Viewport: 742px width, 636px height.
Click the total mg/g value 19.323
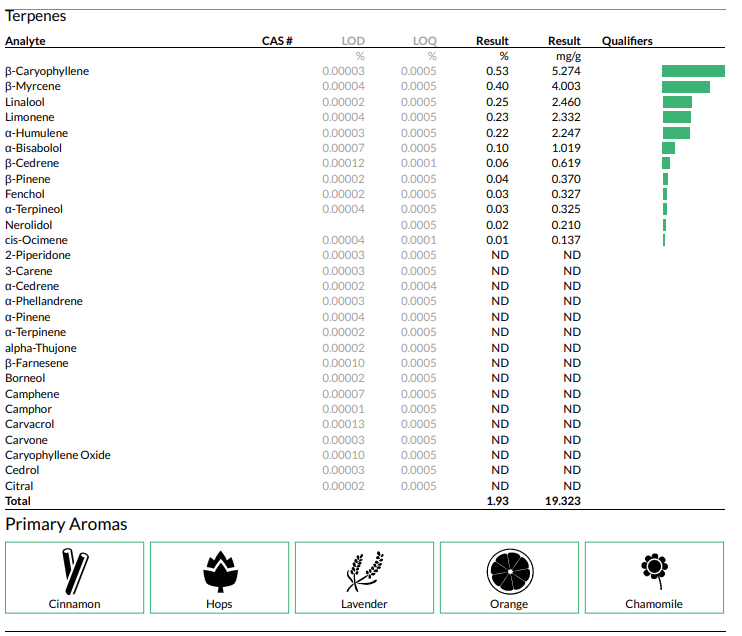[x=563, y=501]
